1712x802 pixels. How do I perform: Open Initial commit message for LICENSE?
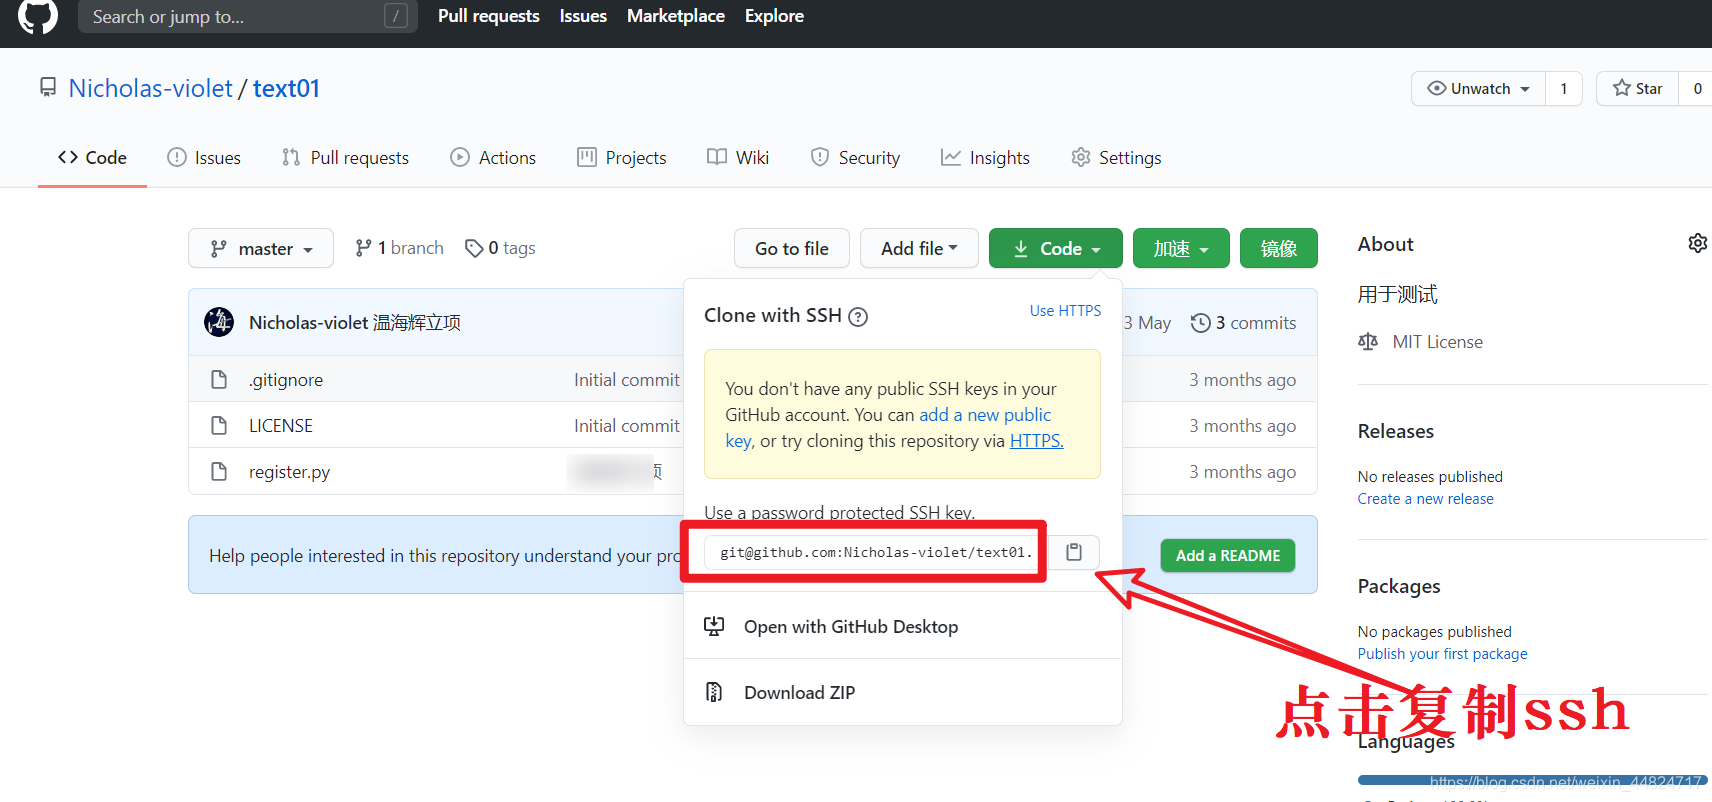627,426
